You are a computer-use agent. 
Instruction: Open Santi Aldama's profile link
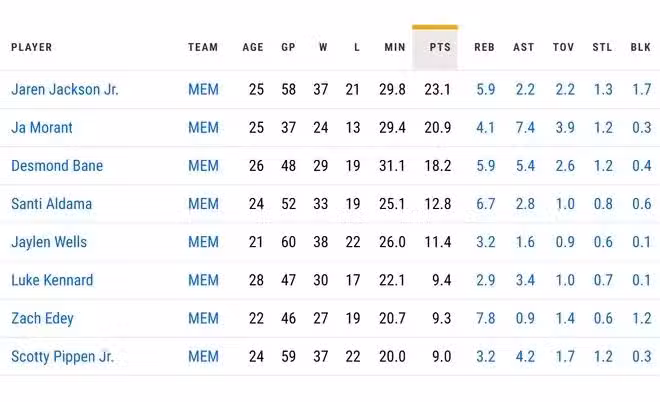tap(51, 204)
